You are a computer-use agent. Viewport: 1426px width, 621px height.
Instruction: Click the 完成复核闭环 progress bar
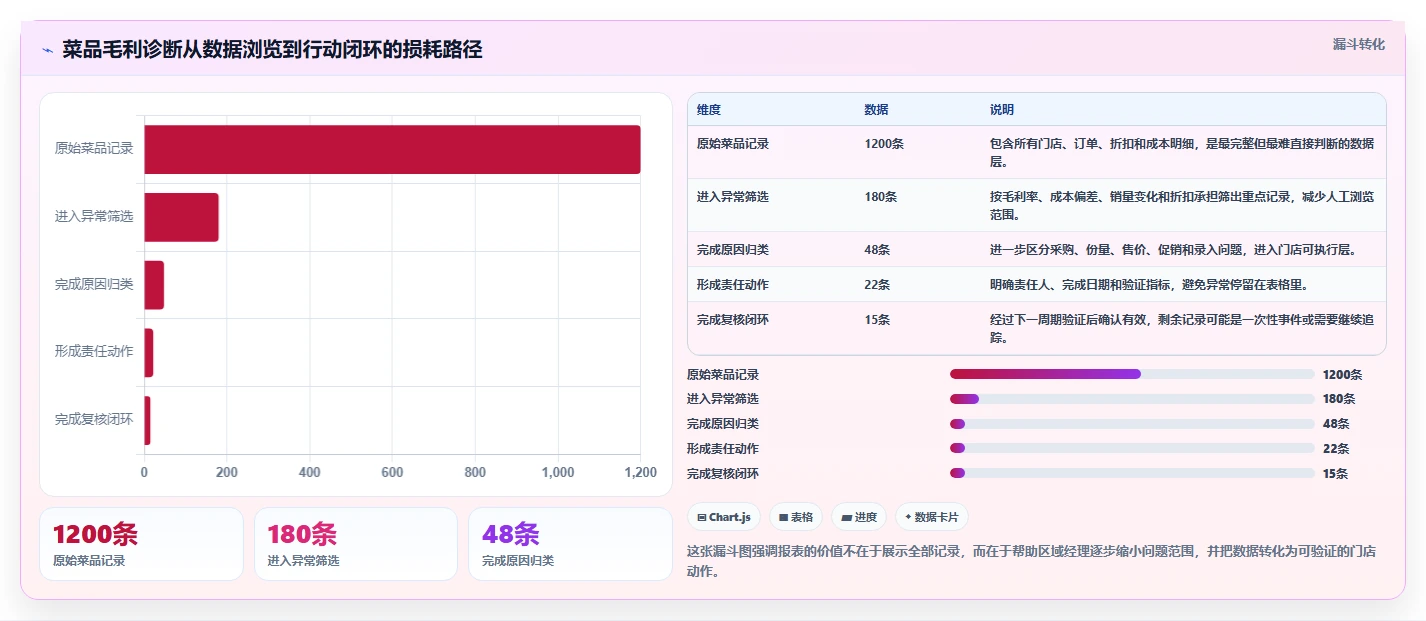pyautogui.click(x=1132, y=473)
